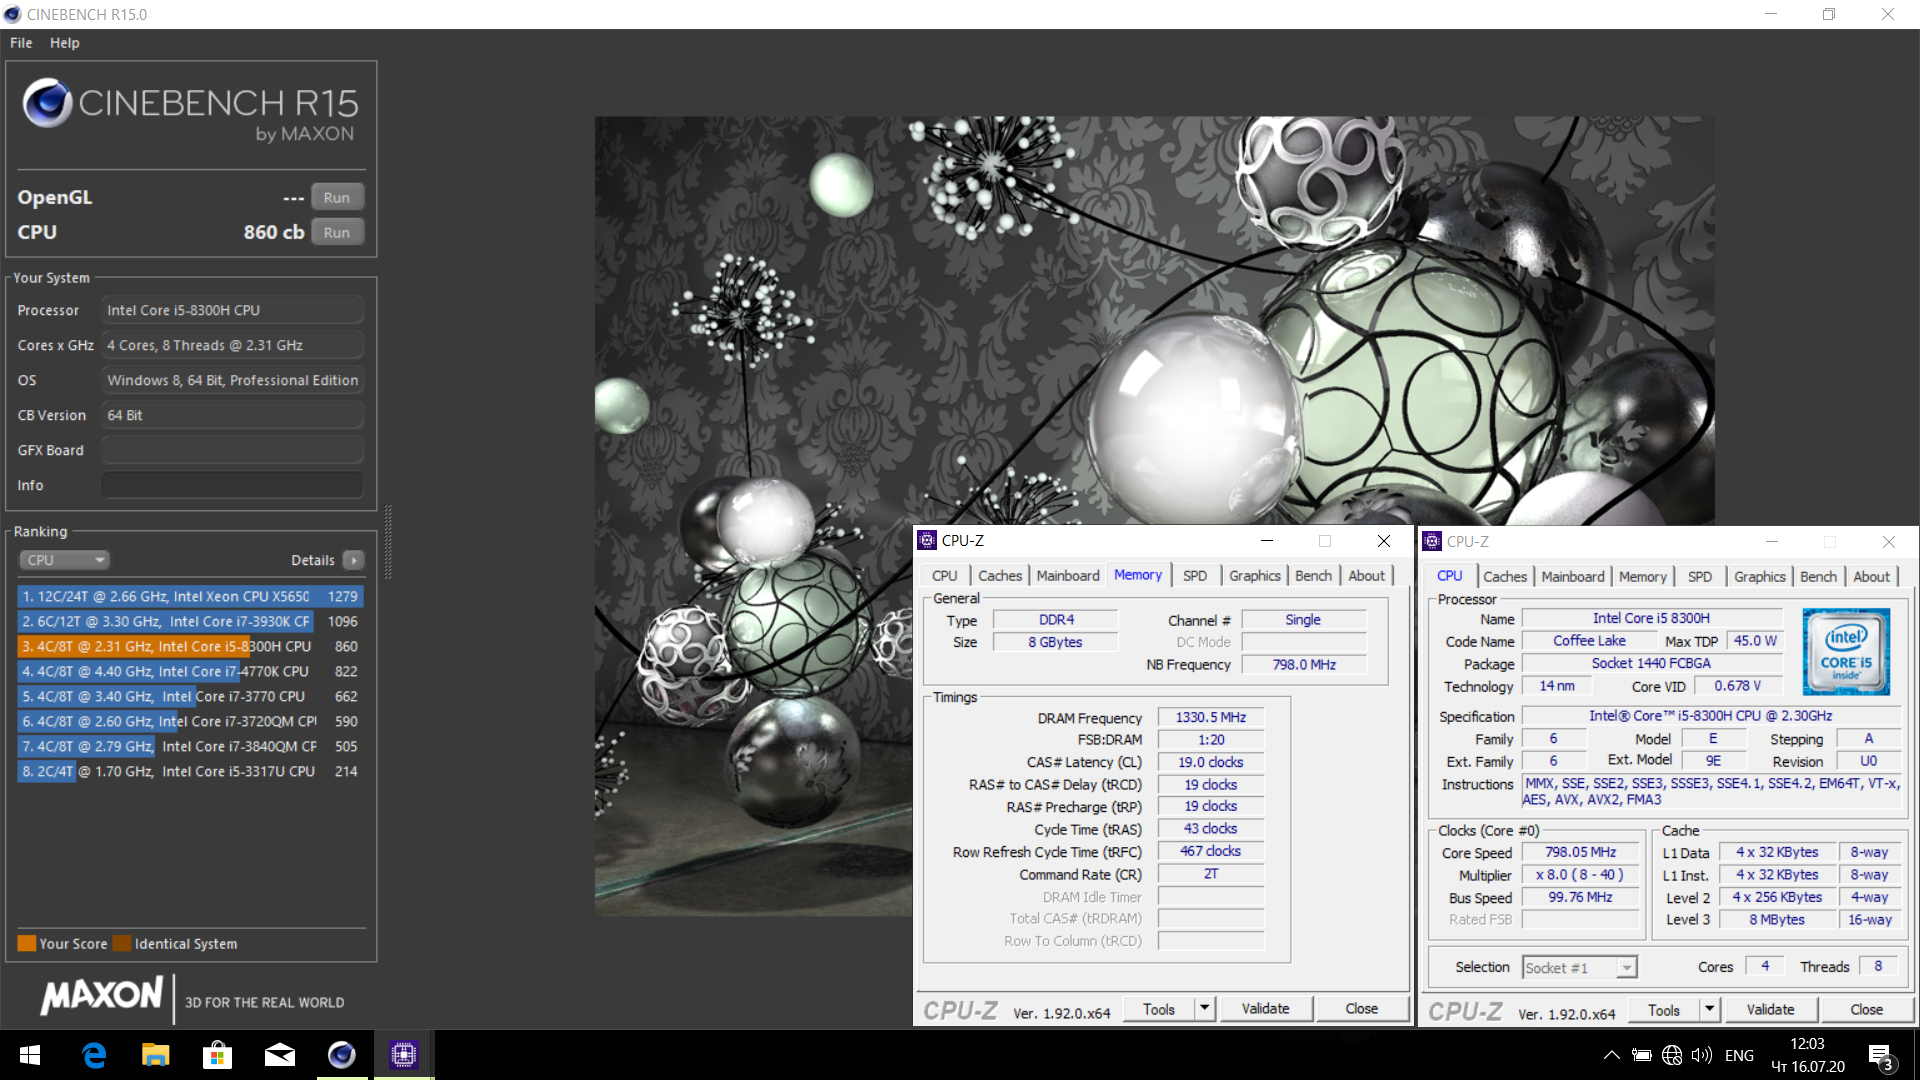Click the Intel Core i5 badge
The height and width of the screenshot is (1080, 1920).
point(1846,652)
